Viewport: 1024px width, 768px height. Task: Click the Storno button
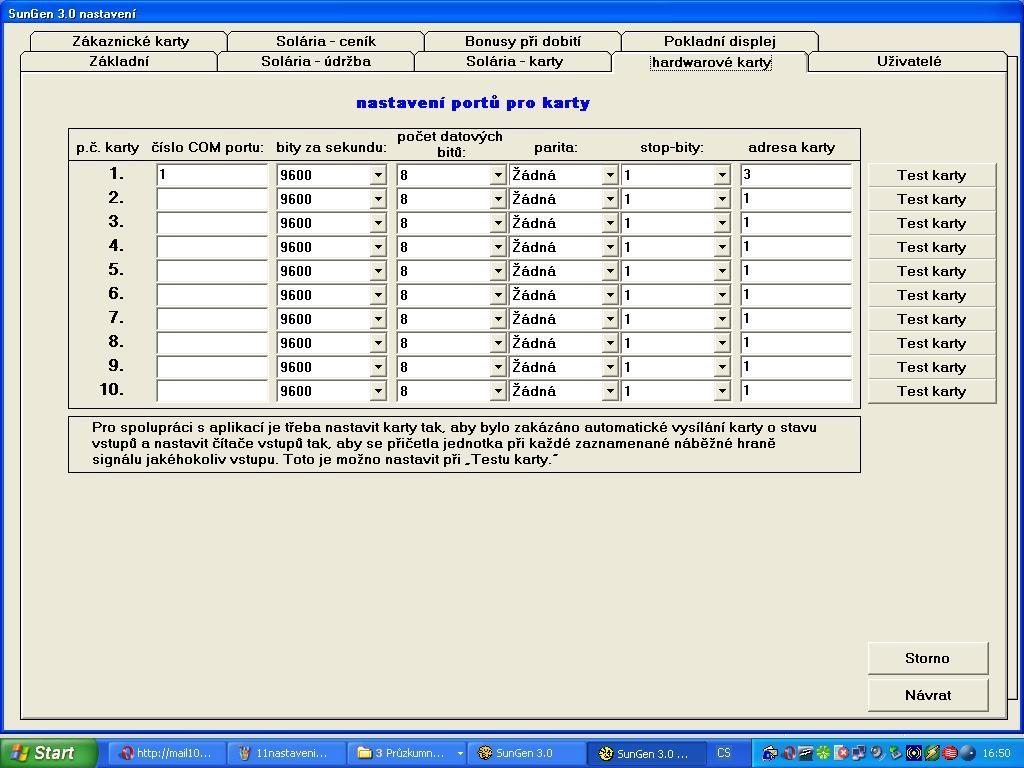pyautogui.click(x=927, y=658)
